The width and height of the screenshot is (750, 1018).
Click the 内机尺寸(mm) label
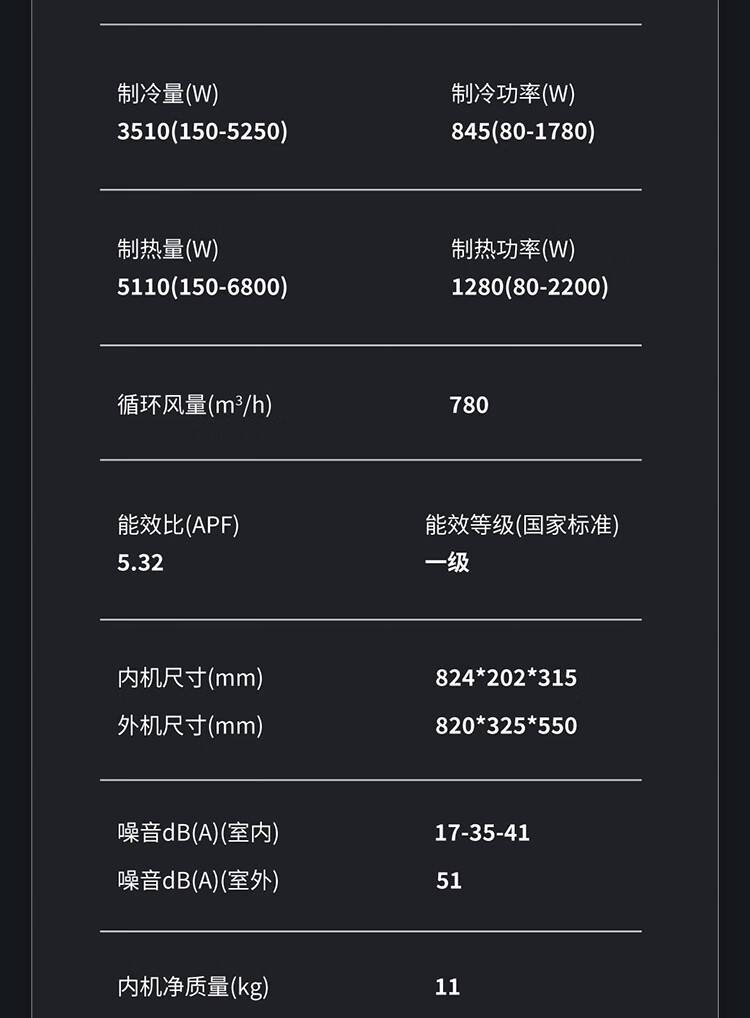190,678
